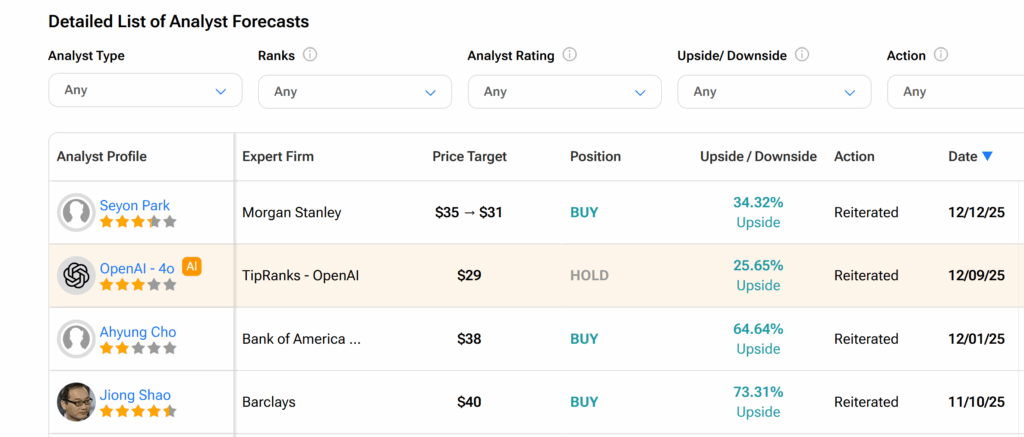Image resolution: width=1024 pixels, height=437 pixels.
Task: Expand the Upside/Downside filter dropdown
Action: (774, 92)
